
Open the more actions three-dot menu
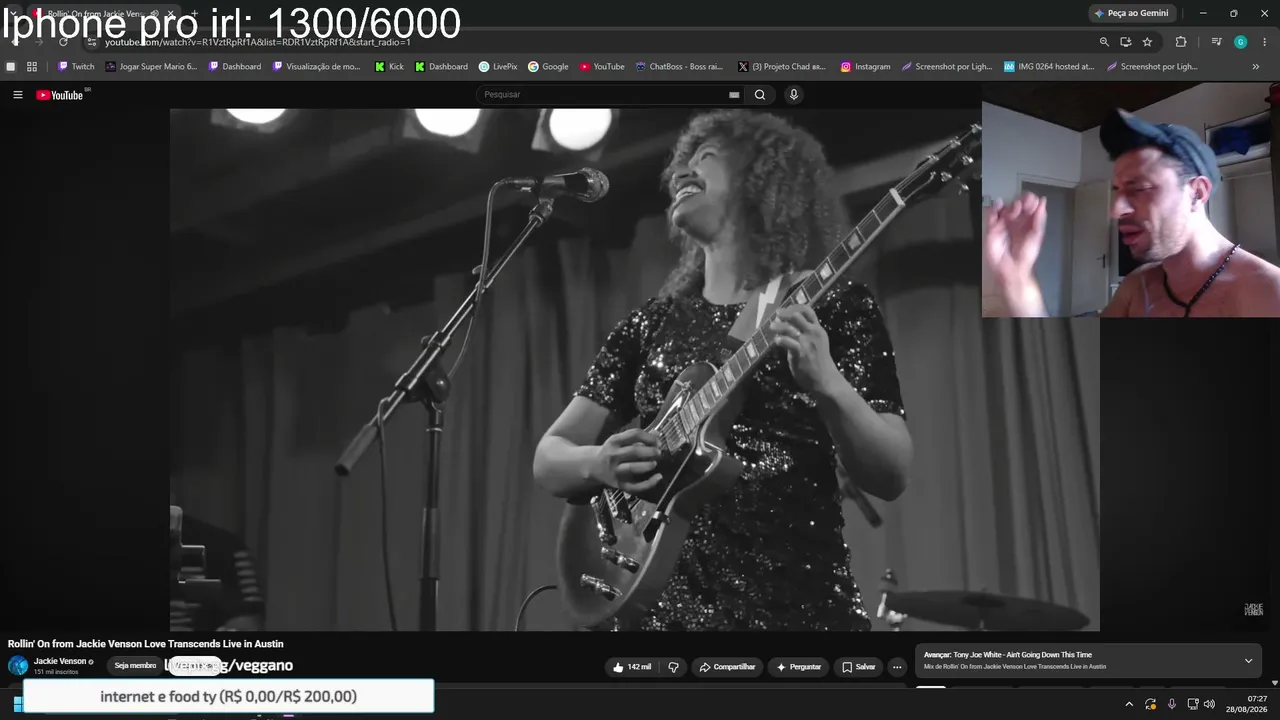click(897, 667)
